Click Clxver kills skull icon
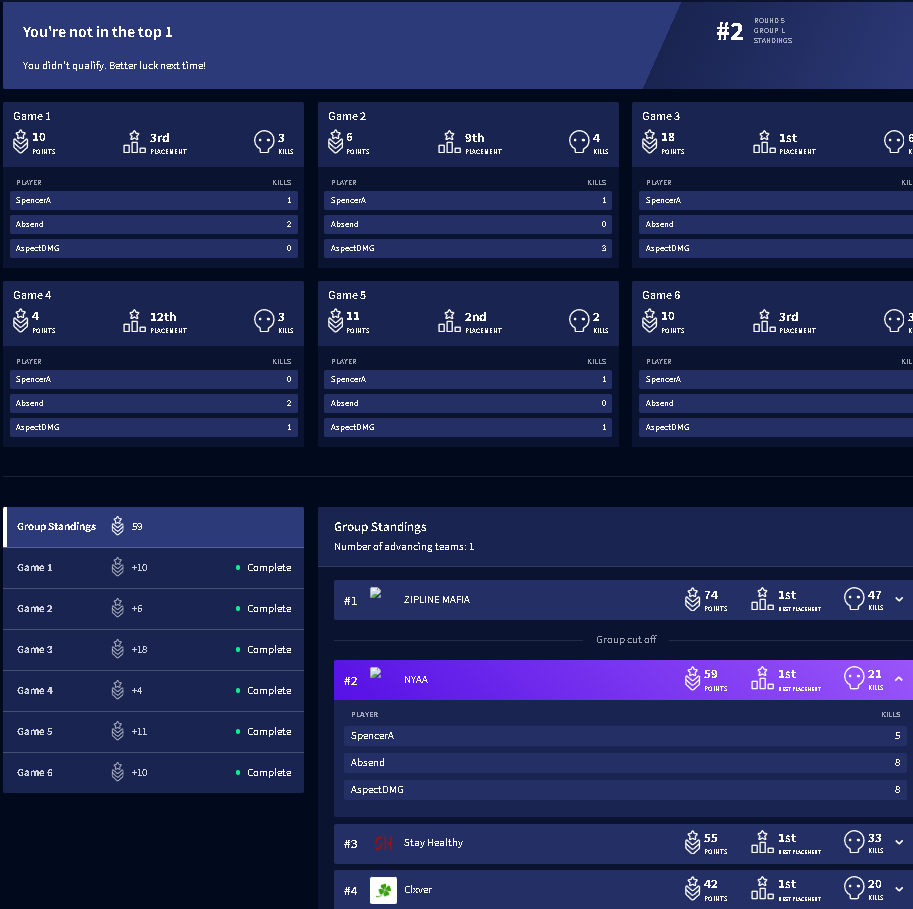This screenshot has height=909, width=913. [854, 888]
